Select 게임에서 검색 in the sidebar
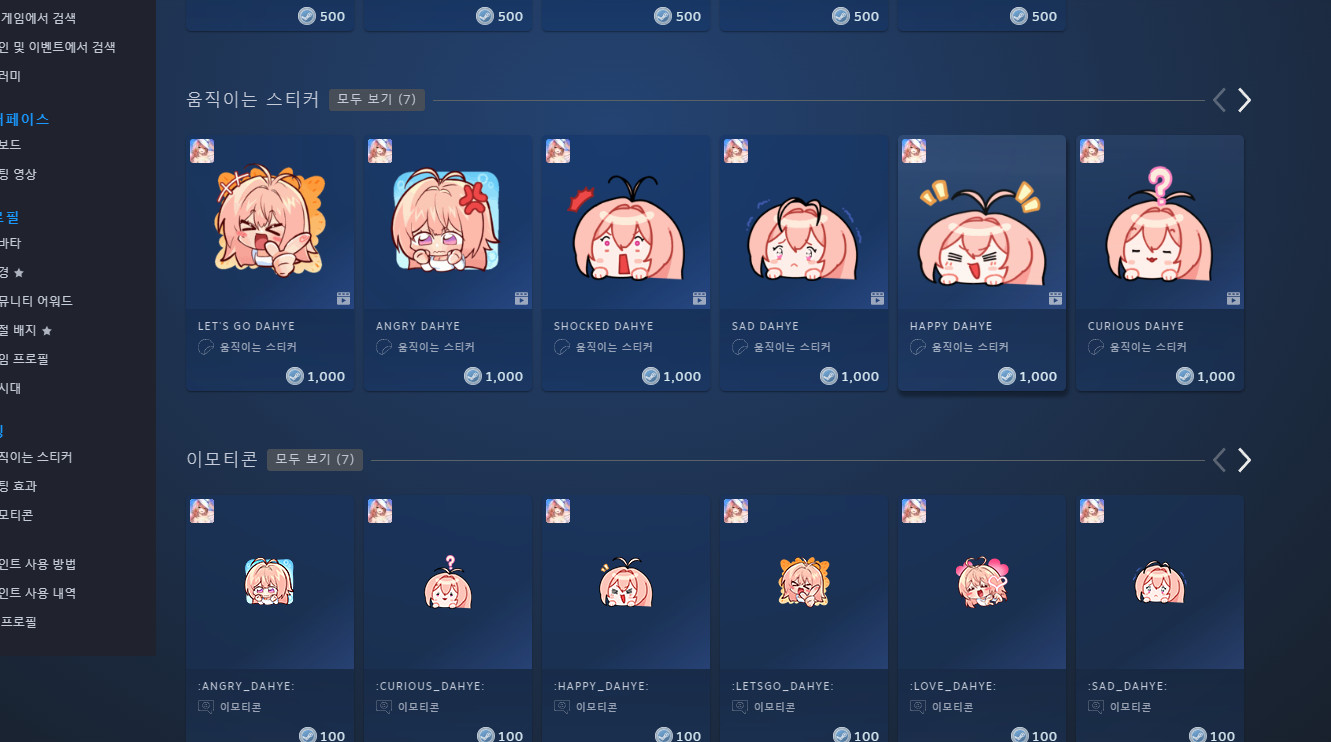This screenshot has width=1331, height=742. click(38, 18)
